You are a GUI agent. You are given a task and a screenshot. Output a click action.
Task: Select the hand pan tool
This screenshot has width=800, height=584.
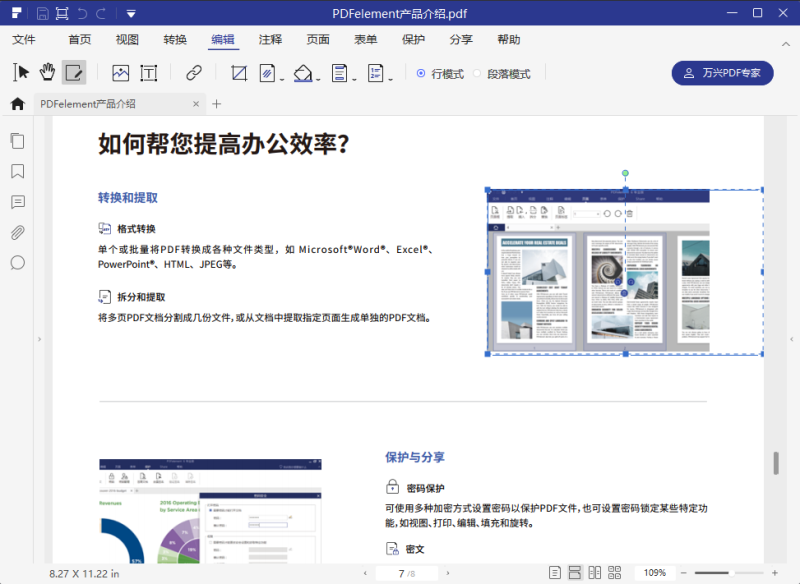47,72
